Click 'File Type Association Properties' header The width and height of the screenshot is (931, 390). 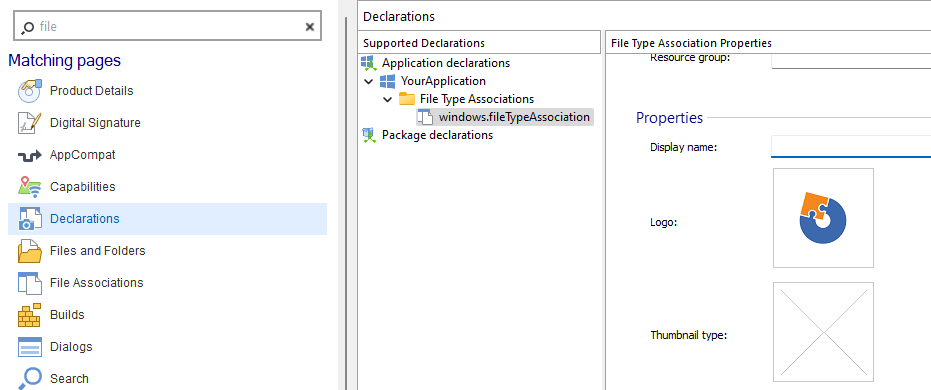[x=691, y=43]
